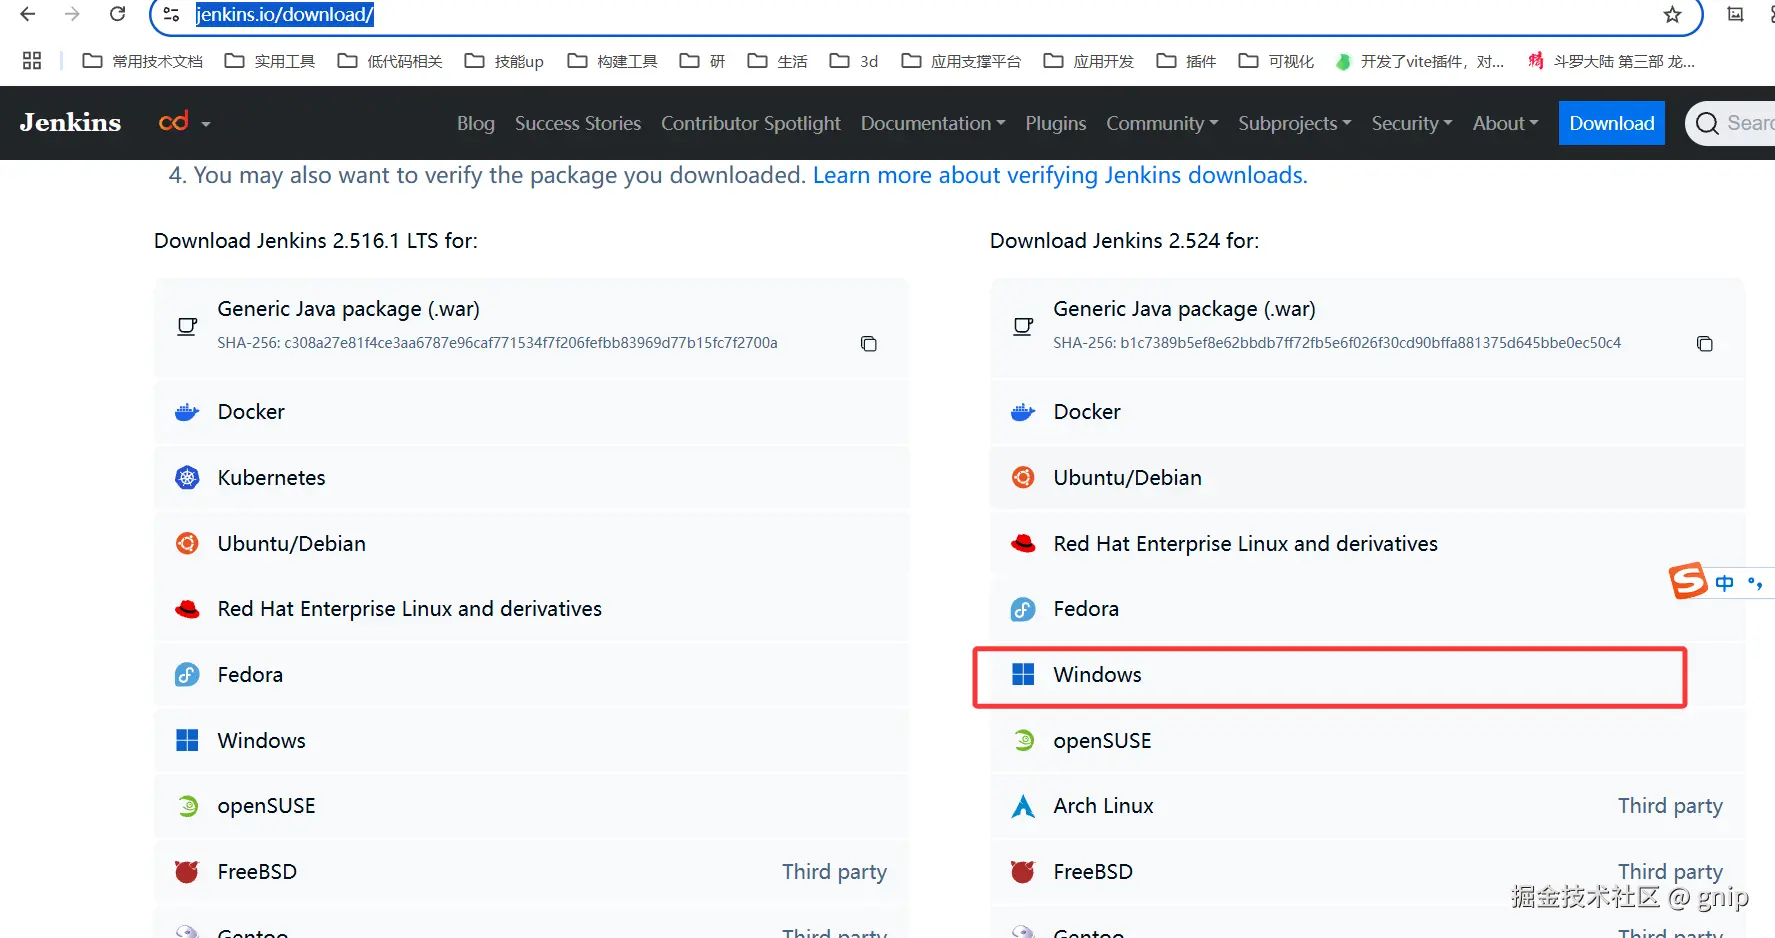Open the Security dropdown menu
This screenshot has height=938, width=1775.
(1411, 123)
